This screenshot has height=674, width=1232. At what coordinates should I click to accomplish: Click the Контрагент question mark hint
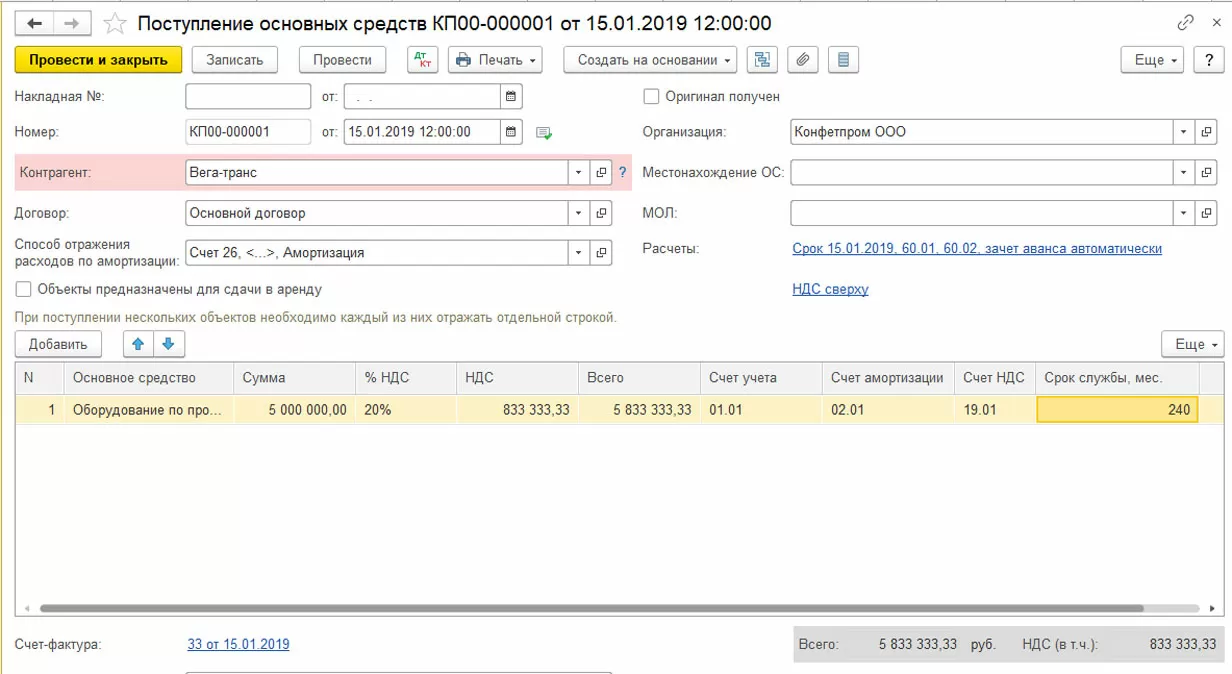pos(623,173)
